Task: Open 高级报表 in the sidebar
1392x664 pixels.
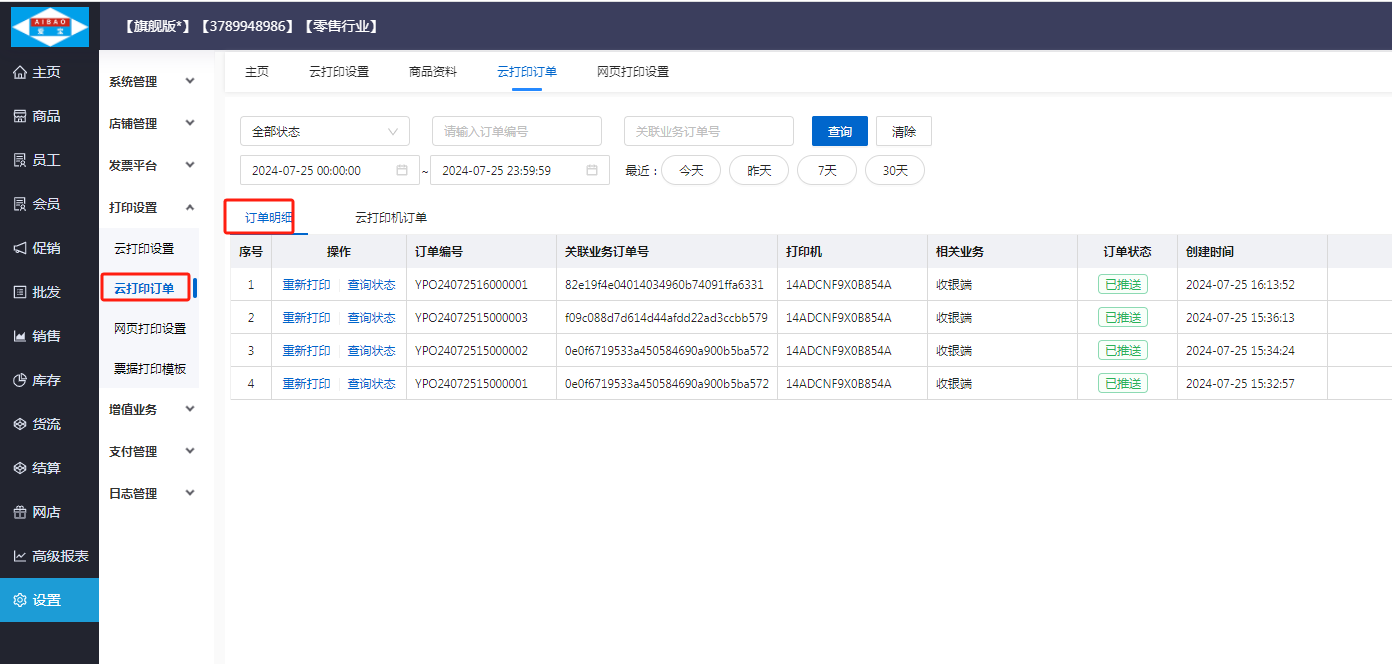Action: point(50,556)
